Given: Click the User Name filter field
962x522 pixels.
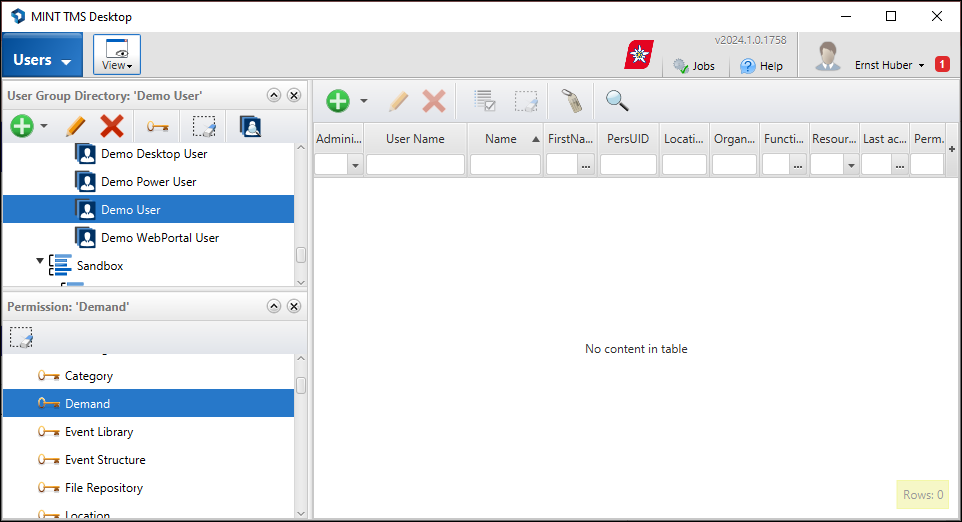Looking at the screenshot, I should point(415,165).
